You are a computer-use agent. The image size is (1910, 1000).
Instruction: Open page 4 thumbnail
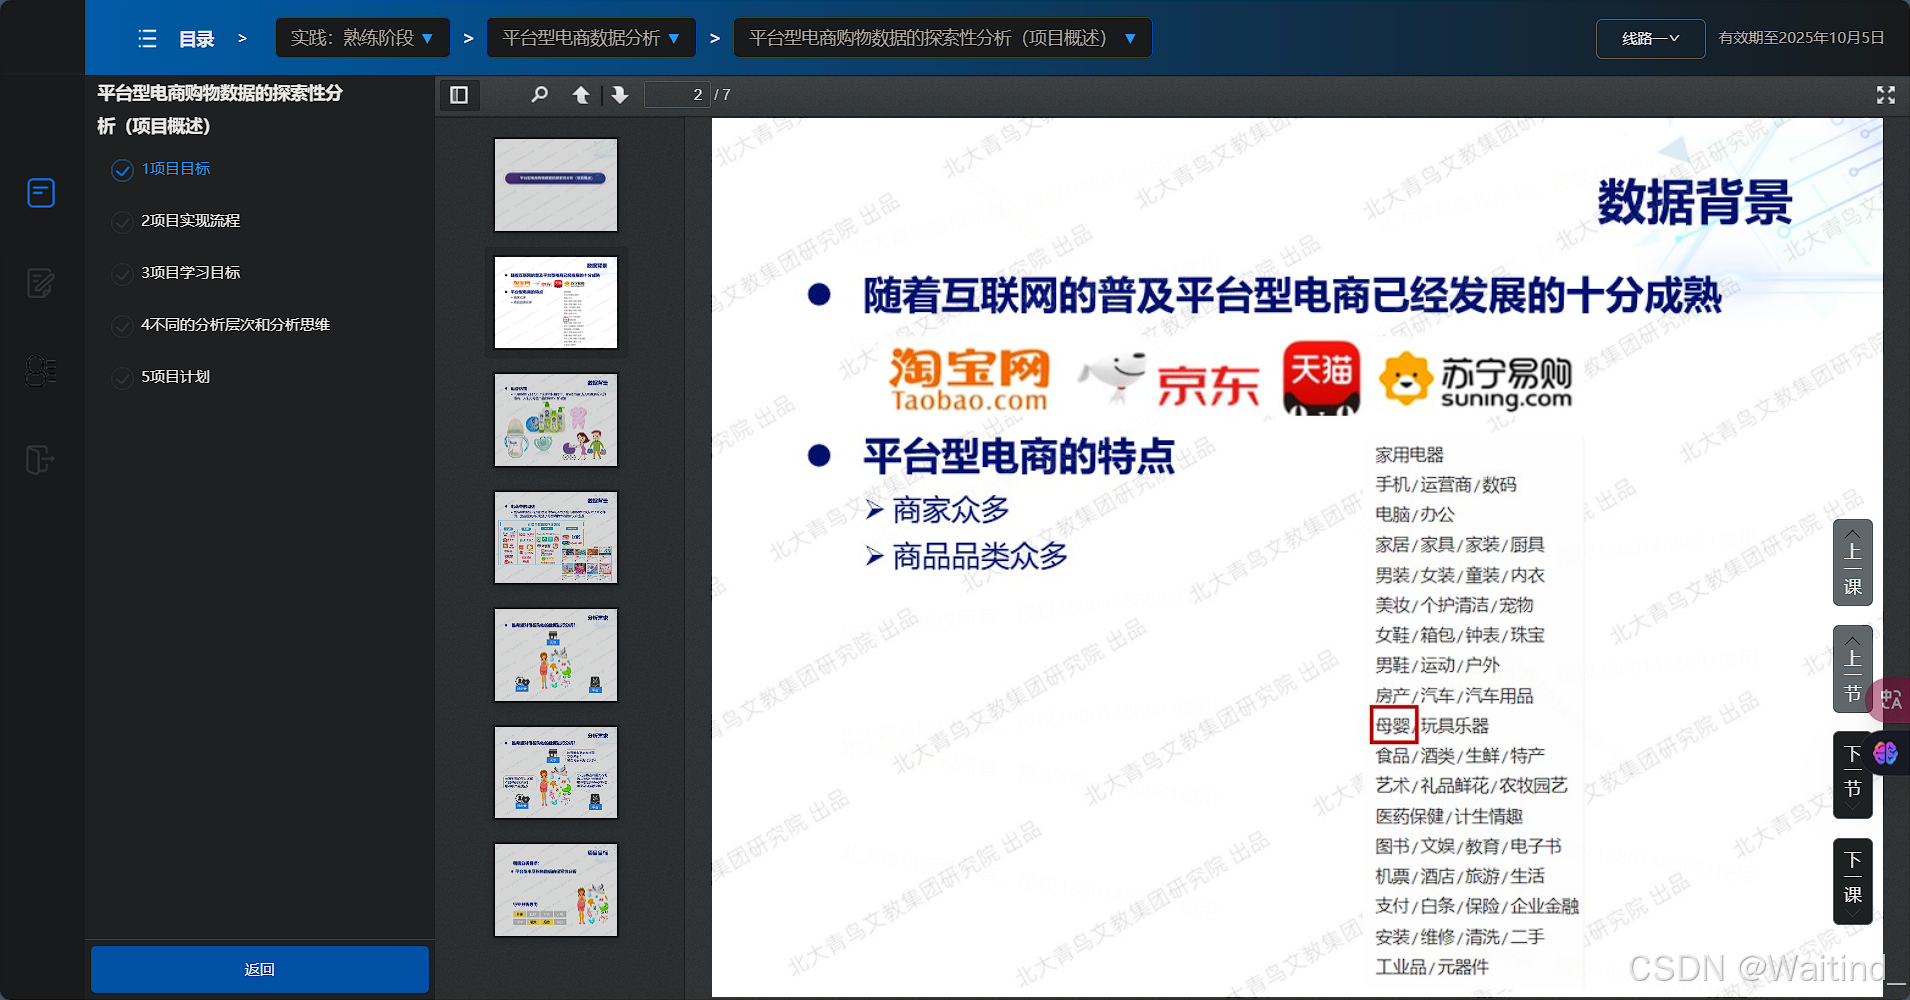click(x=556, y=537)
